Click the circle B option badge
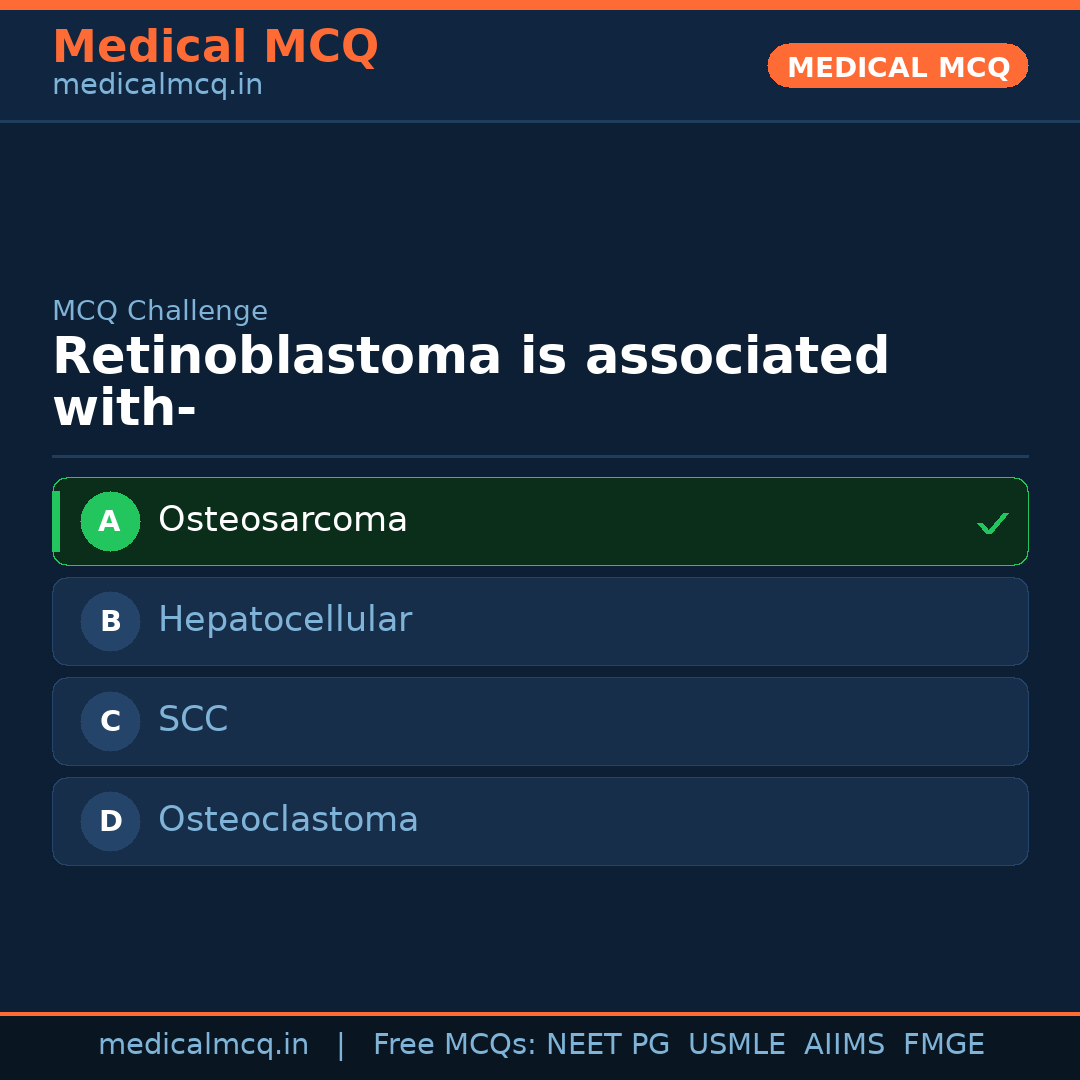Viewport: 1080px width, 1080px height. coord(110,621)
